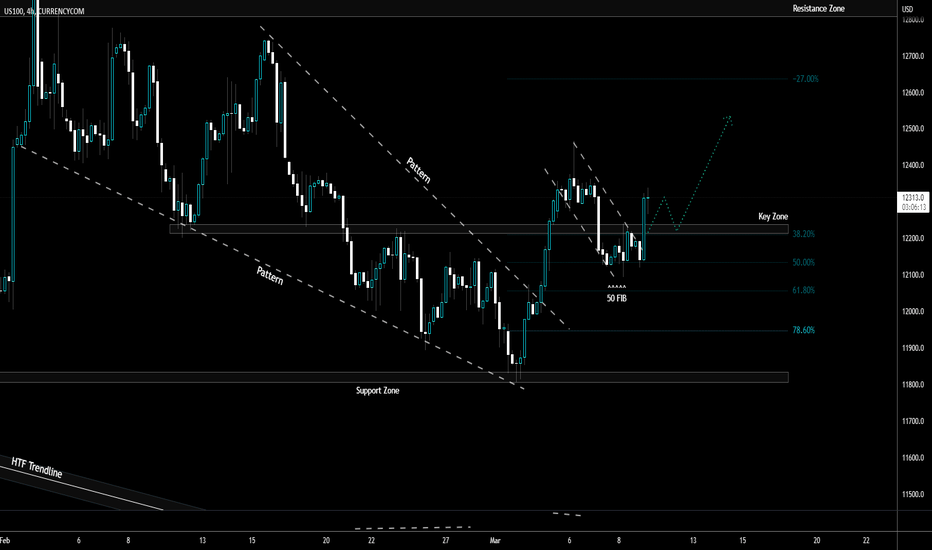Click the Feb month label on time axis

click(x=5, y=540)
